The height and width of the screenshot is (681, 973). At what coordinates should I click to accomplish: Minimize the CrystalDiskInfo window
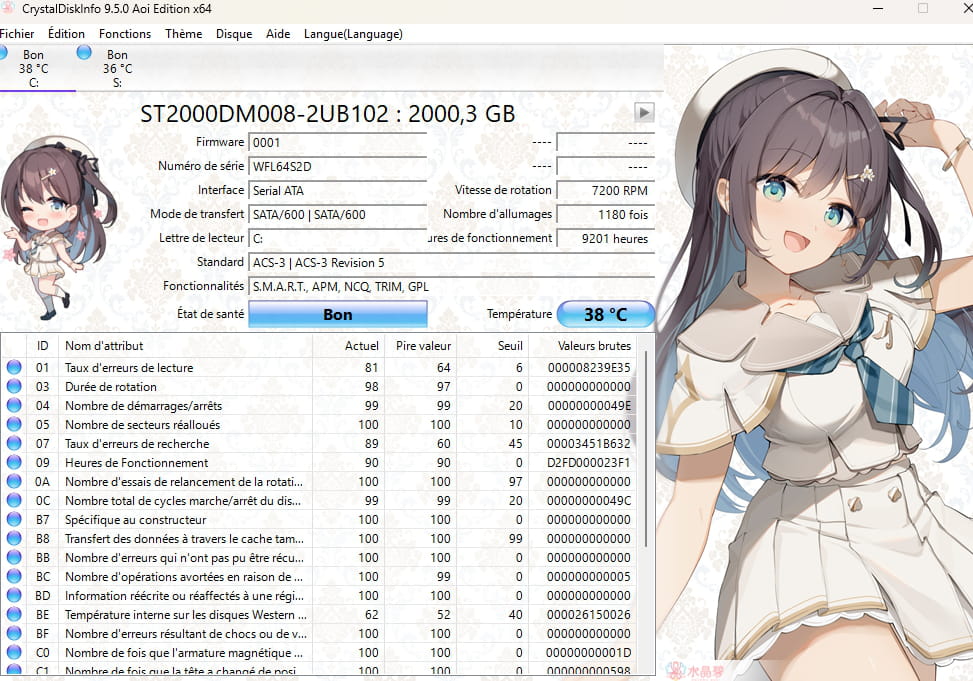878,9
